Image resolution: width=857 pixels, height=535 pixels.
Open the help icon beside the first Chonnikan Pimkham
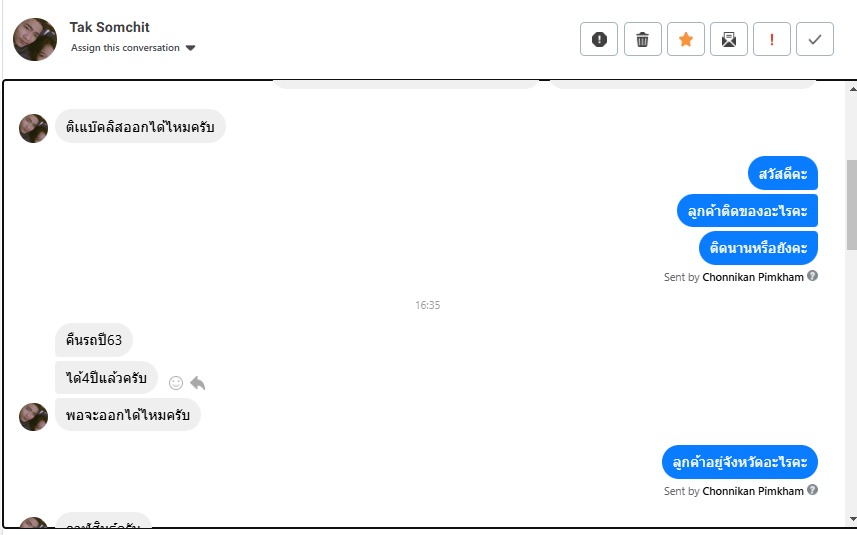[813, 276]
